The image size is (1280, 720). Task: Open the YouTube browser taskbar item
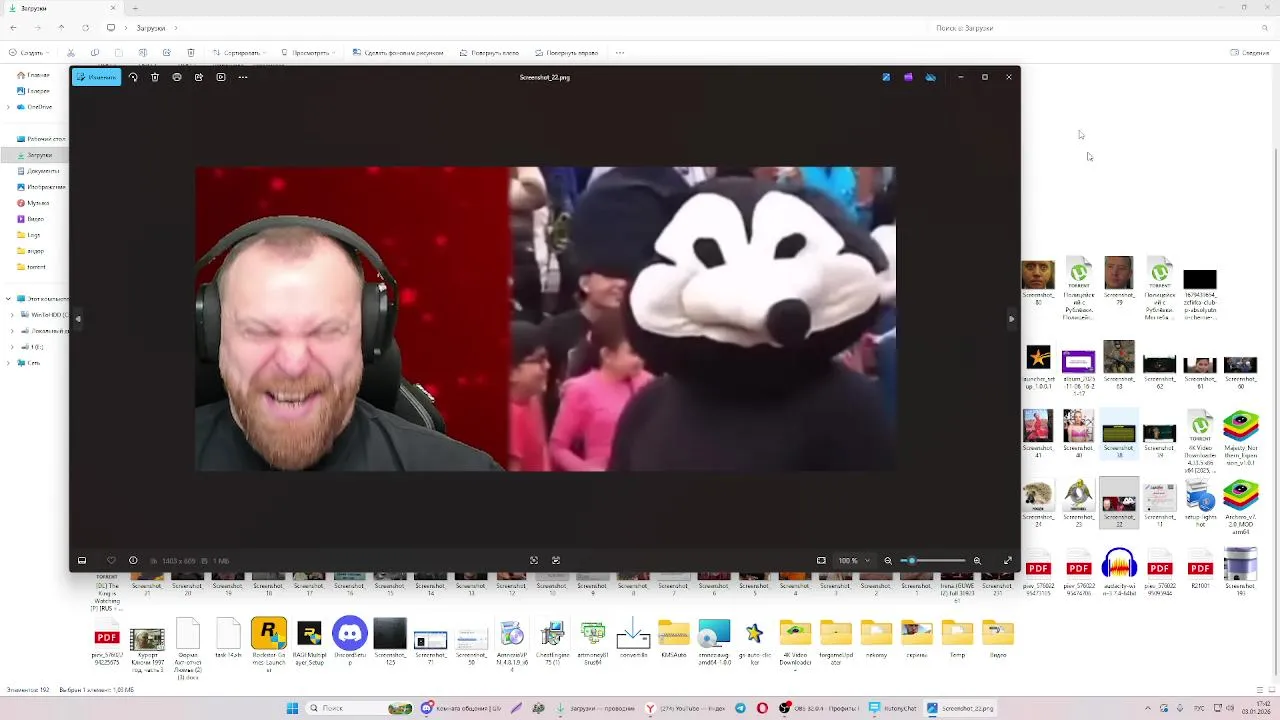685,708
